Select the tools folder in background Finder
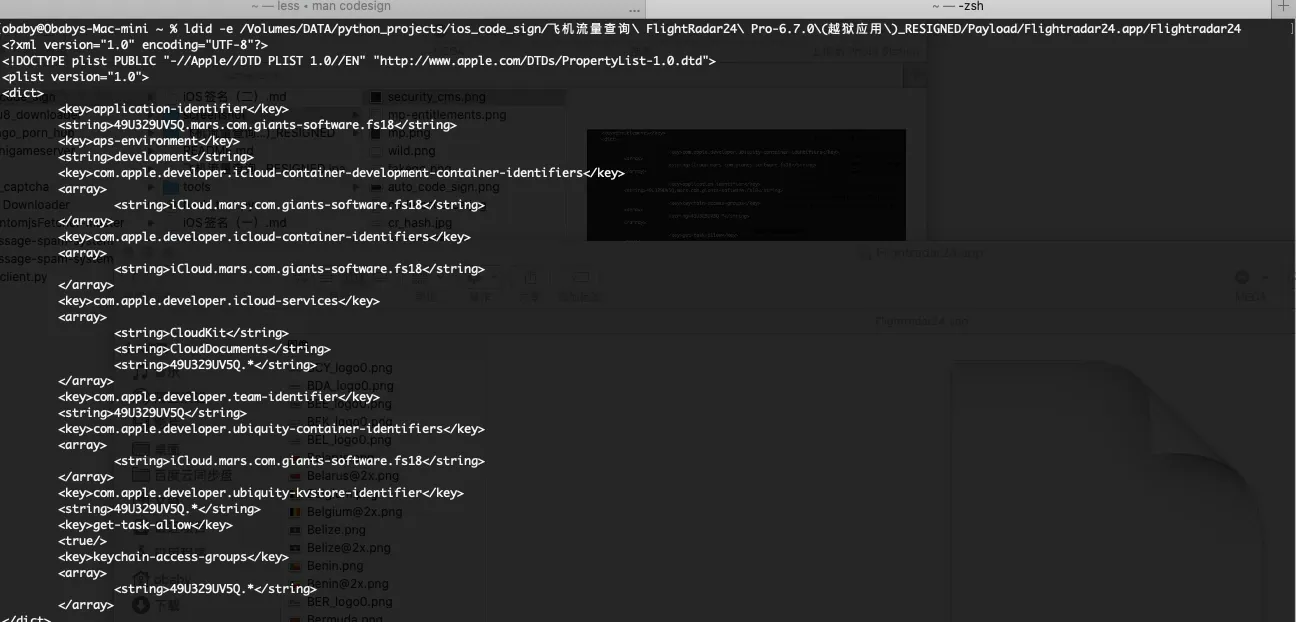1296x622 pixels. point(196,187)
